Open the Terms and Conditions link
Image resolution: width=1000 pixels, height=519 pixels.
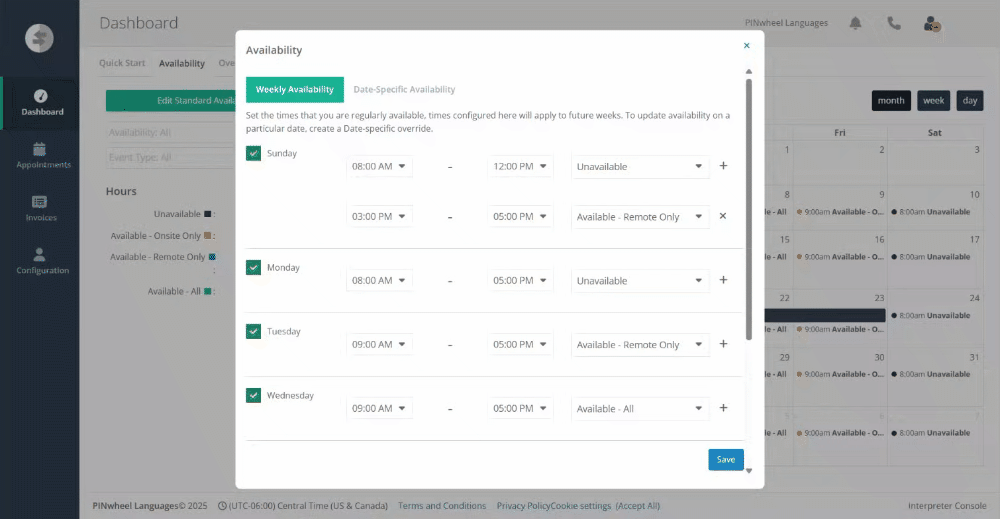pyautogui.click(x=442, y=506)
